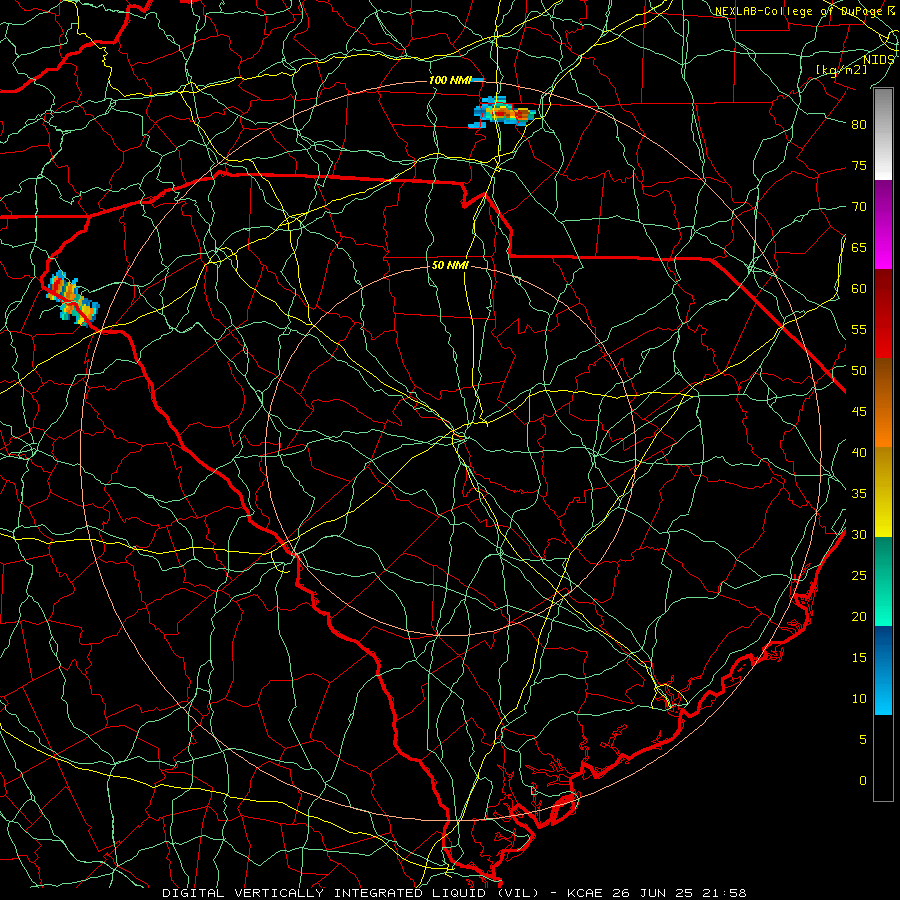Click the 75 value on the scale
900x900 pixels.
pyautogui.click(x=859, y=165)
